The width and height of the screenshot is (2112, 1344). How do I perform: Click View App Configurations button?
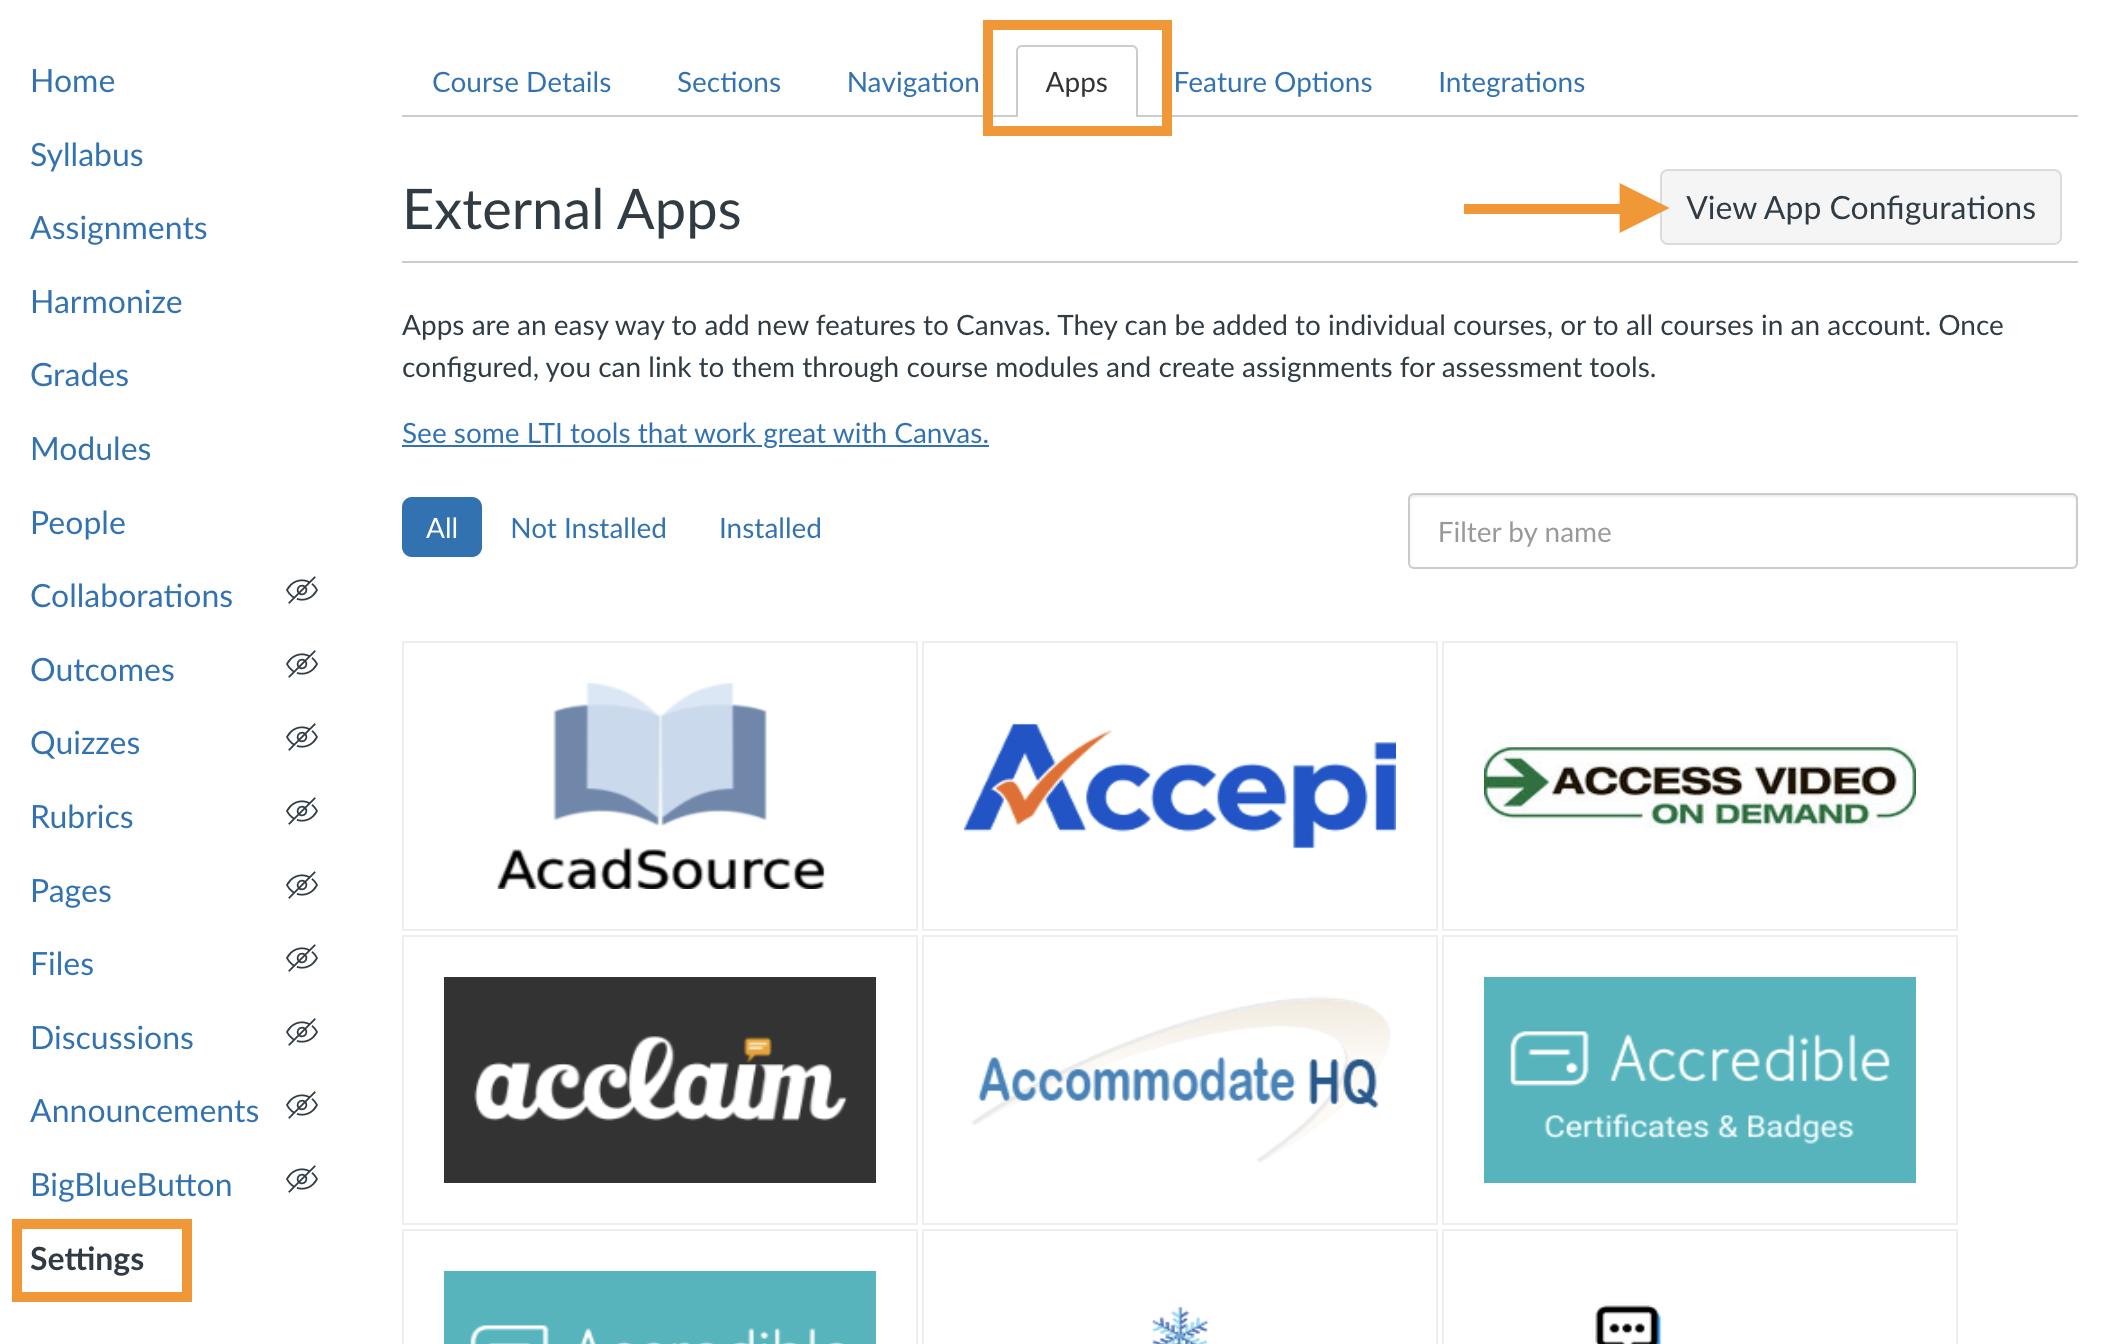[x=1860, y=207]
